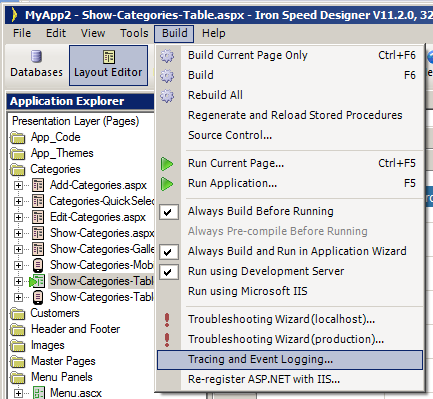Choose Run Current Page...
This screenshot has width=433, height=399.
point(290,163)
